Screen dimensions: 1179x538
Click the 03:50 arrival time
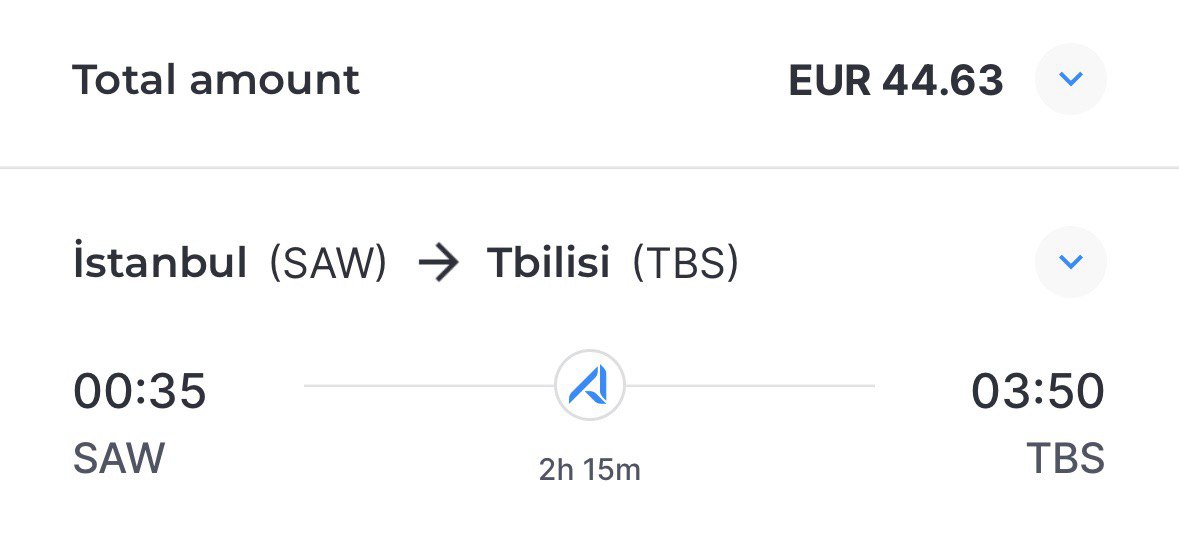click(x=1038, y=391)
